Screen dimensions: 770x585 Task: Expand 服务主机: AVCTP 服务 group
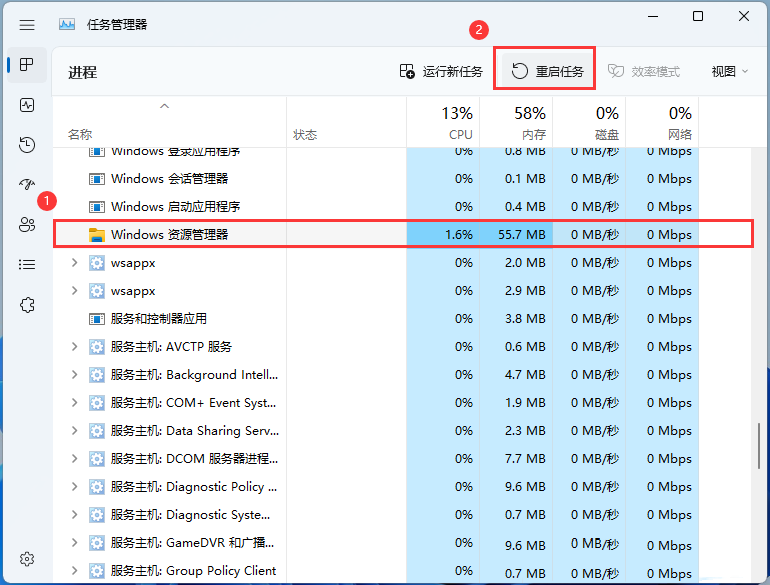pyautogui.click(x=75, y=347)
